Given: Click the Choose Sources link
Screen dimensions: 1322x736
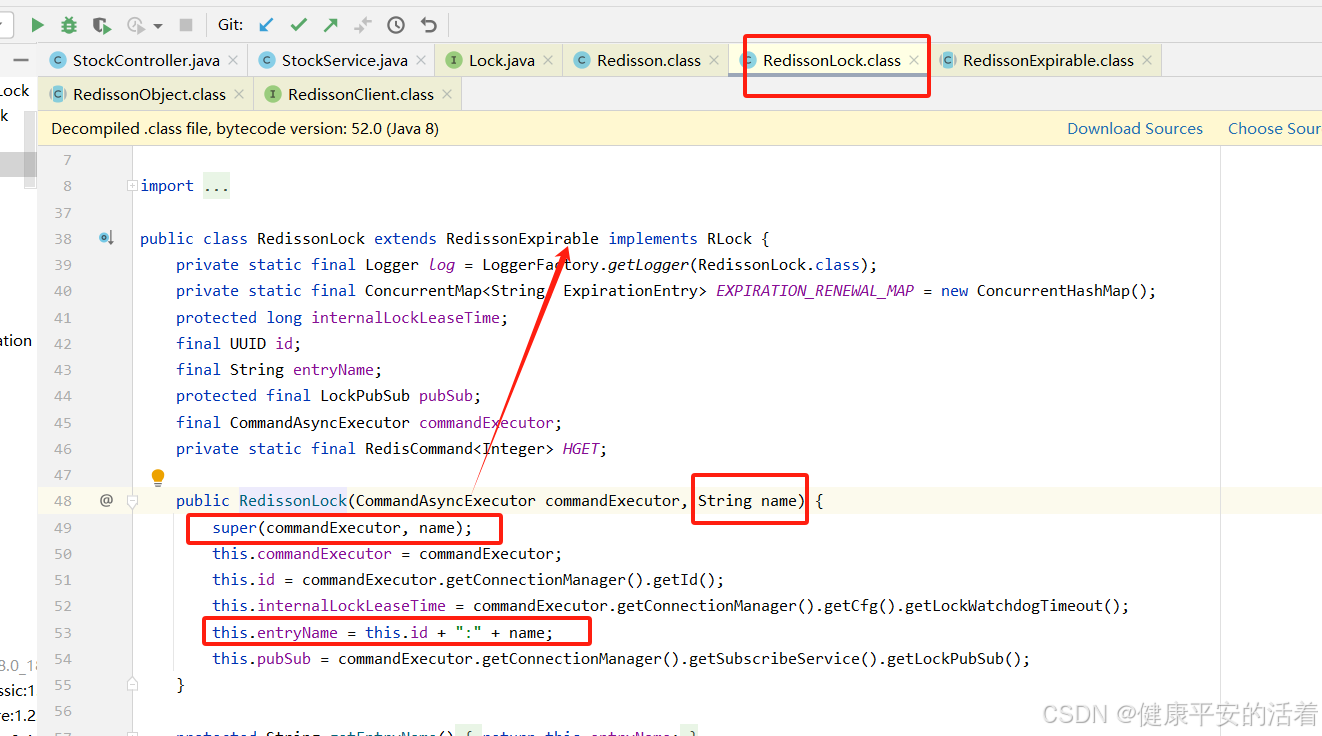Looking at the screenshot, I should [1275, 128].
